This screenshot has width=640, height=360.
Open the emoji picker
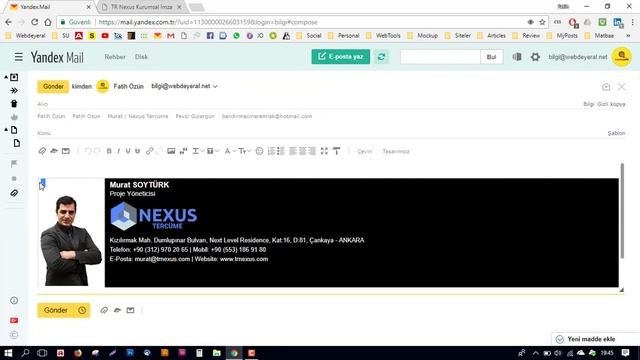[x=259, y=151]
